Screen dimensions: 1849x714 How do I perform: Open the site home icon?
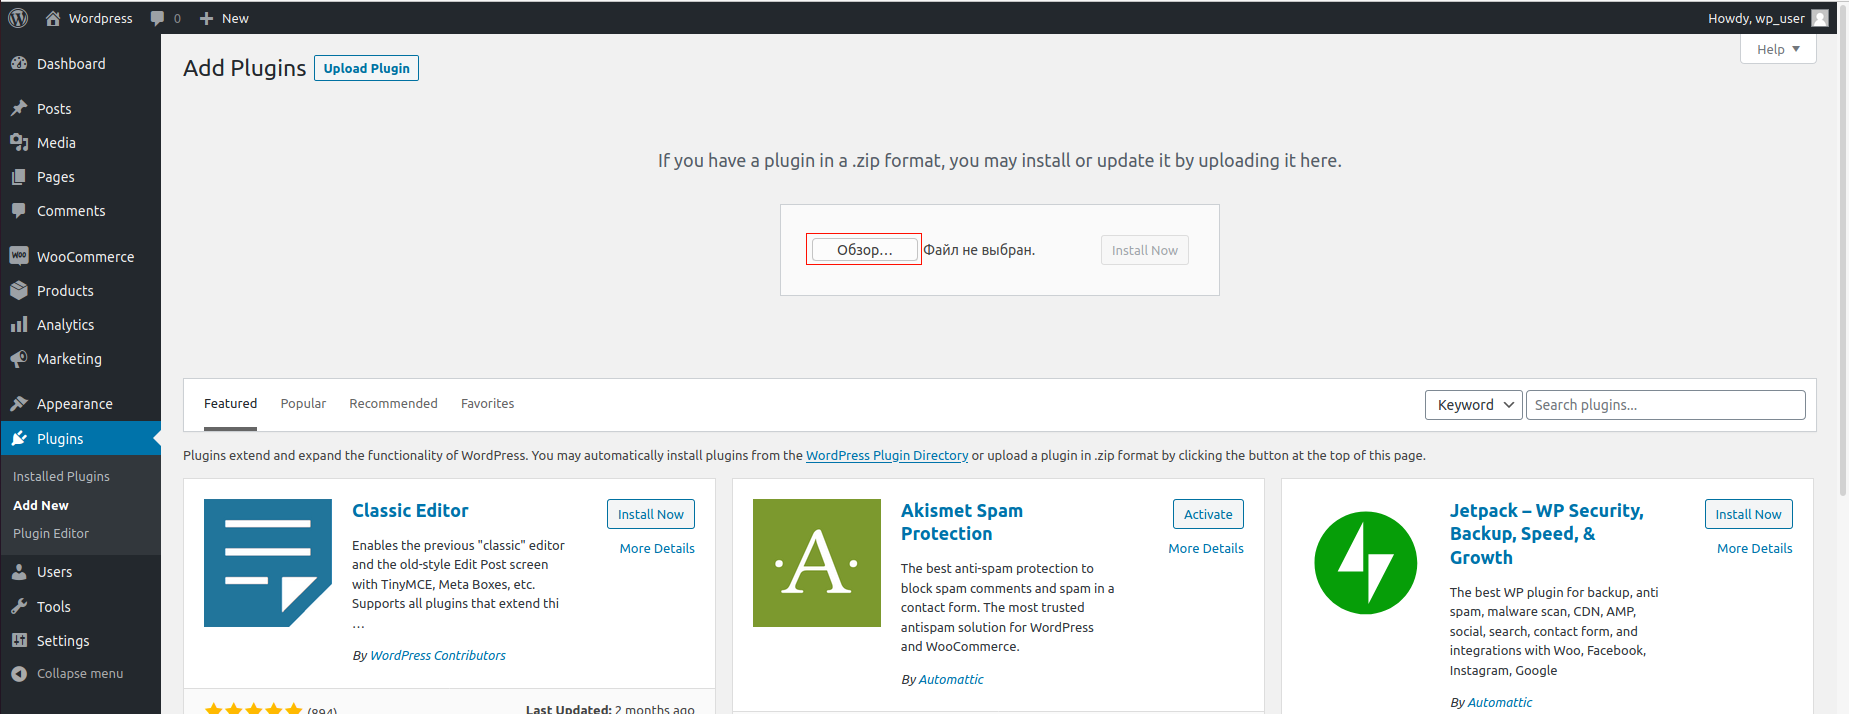pos(53,18)
